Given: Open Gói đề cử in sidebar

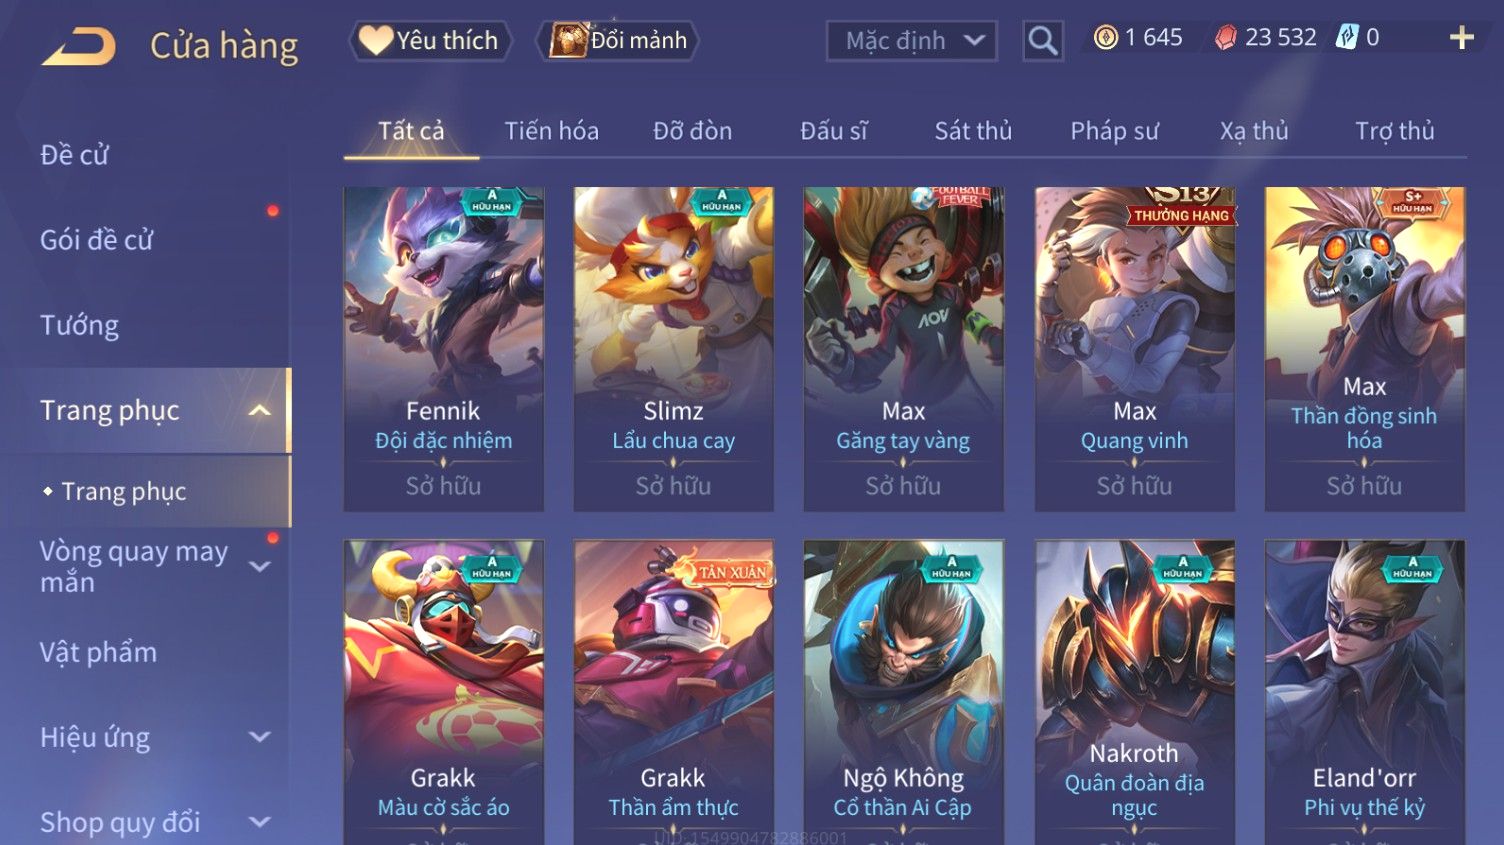Looking at the screenshot, I should click(x=97, y=240).
